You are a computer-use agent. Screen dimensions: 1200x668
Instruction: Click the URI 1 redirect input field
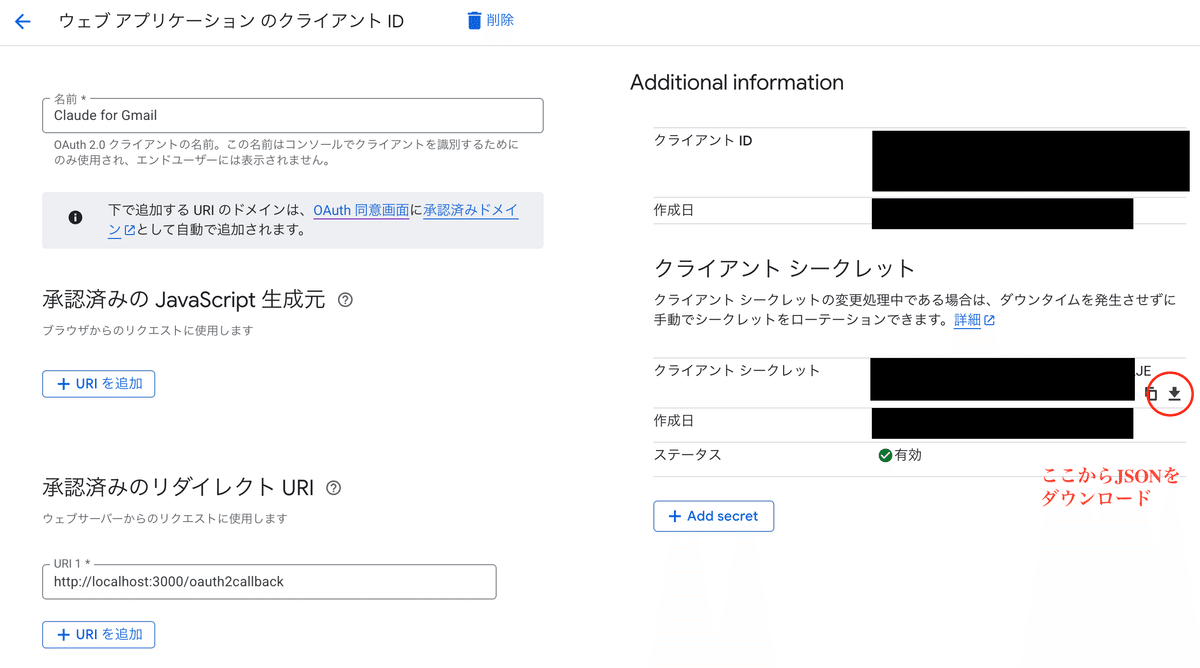269,582
